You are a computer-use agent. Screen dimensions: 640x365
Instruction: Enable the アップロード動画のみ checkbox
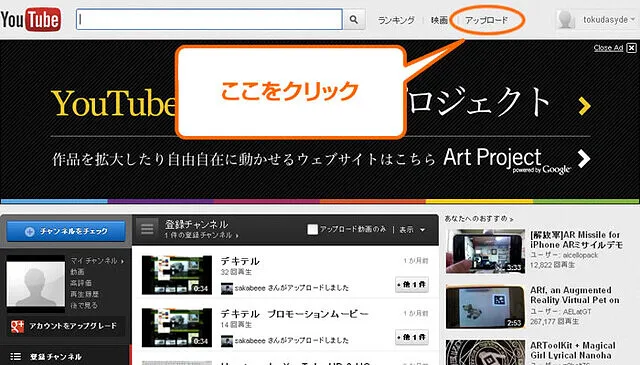313,229
